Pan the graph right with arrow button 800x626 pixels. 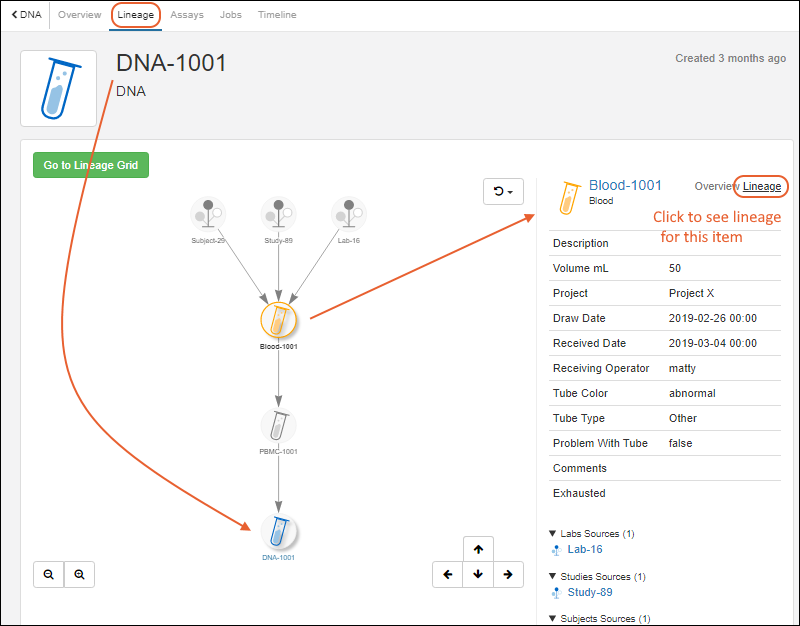tap(508, 574)
